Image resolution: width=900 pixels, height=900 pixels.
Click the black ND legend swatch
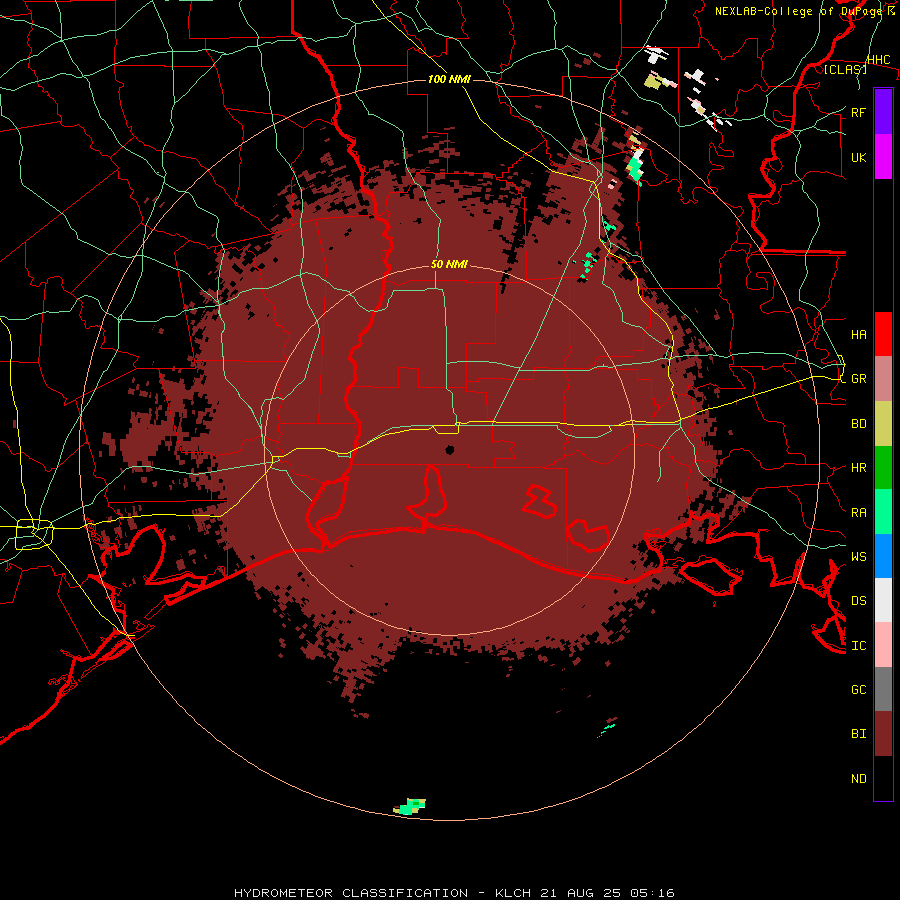[x=883, y=778]
